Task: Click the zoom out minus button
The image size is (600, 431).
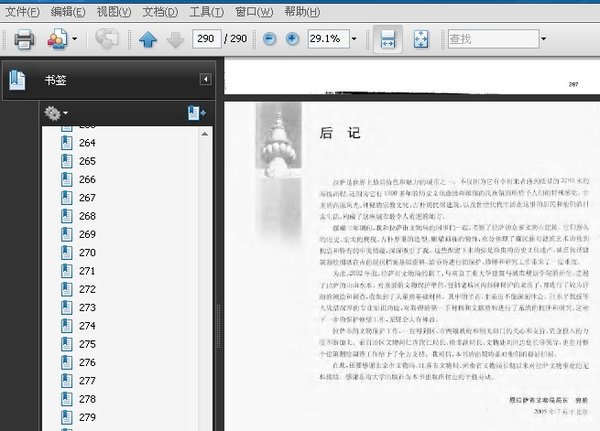Action: click(x=270, y=39)
